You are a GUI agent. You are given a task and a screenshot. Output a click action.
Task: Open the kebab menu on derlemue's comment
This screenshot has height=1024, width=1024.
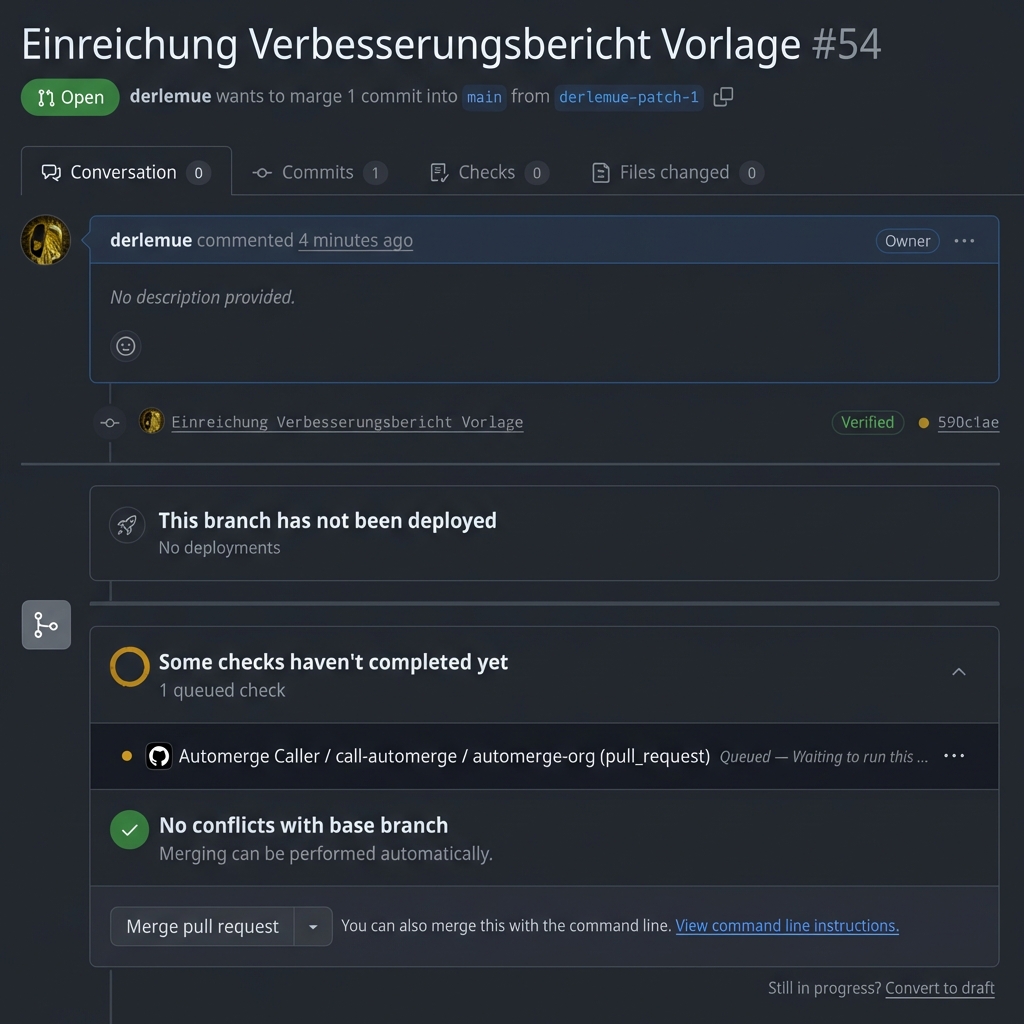coord(964,240)
